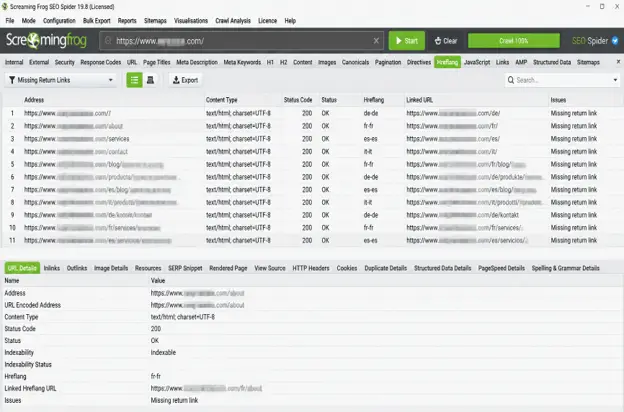Expand the search options dropdown arrow
Screen dimensions: 624x412
pyautogui.click(x=615, y=80)
